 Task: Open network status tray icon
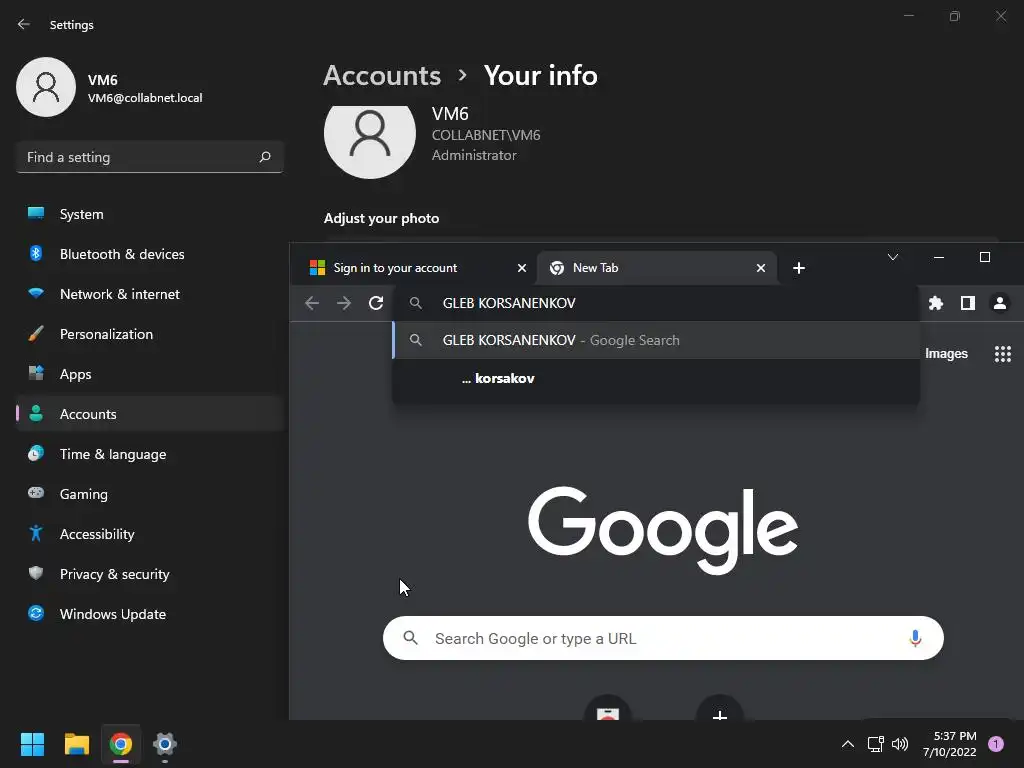(875, 744)
